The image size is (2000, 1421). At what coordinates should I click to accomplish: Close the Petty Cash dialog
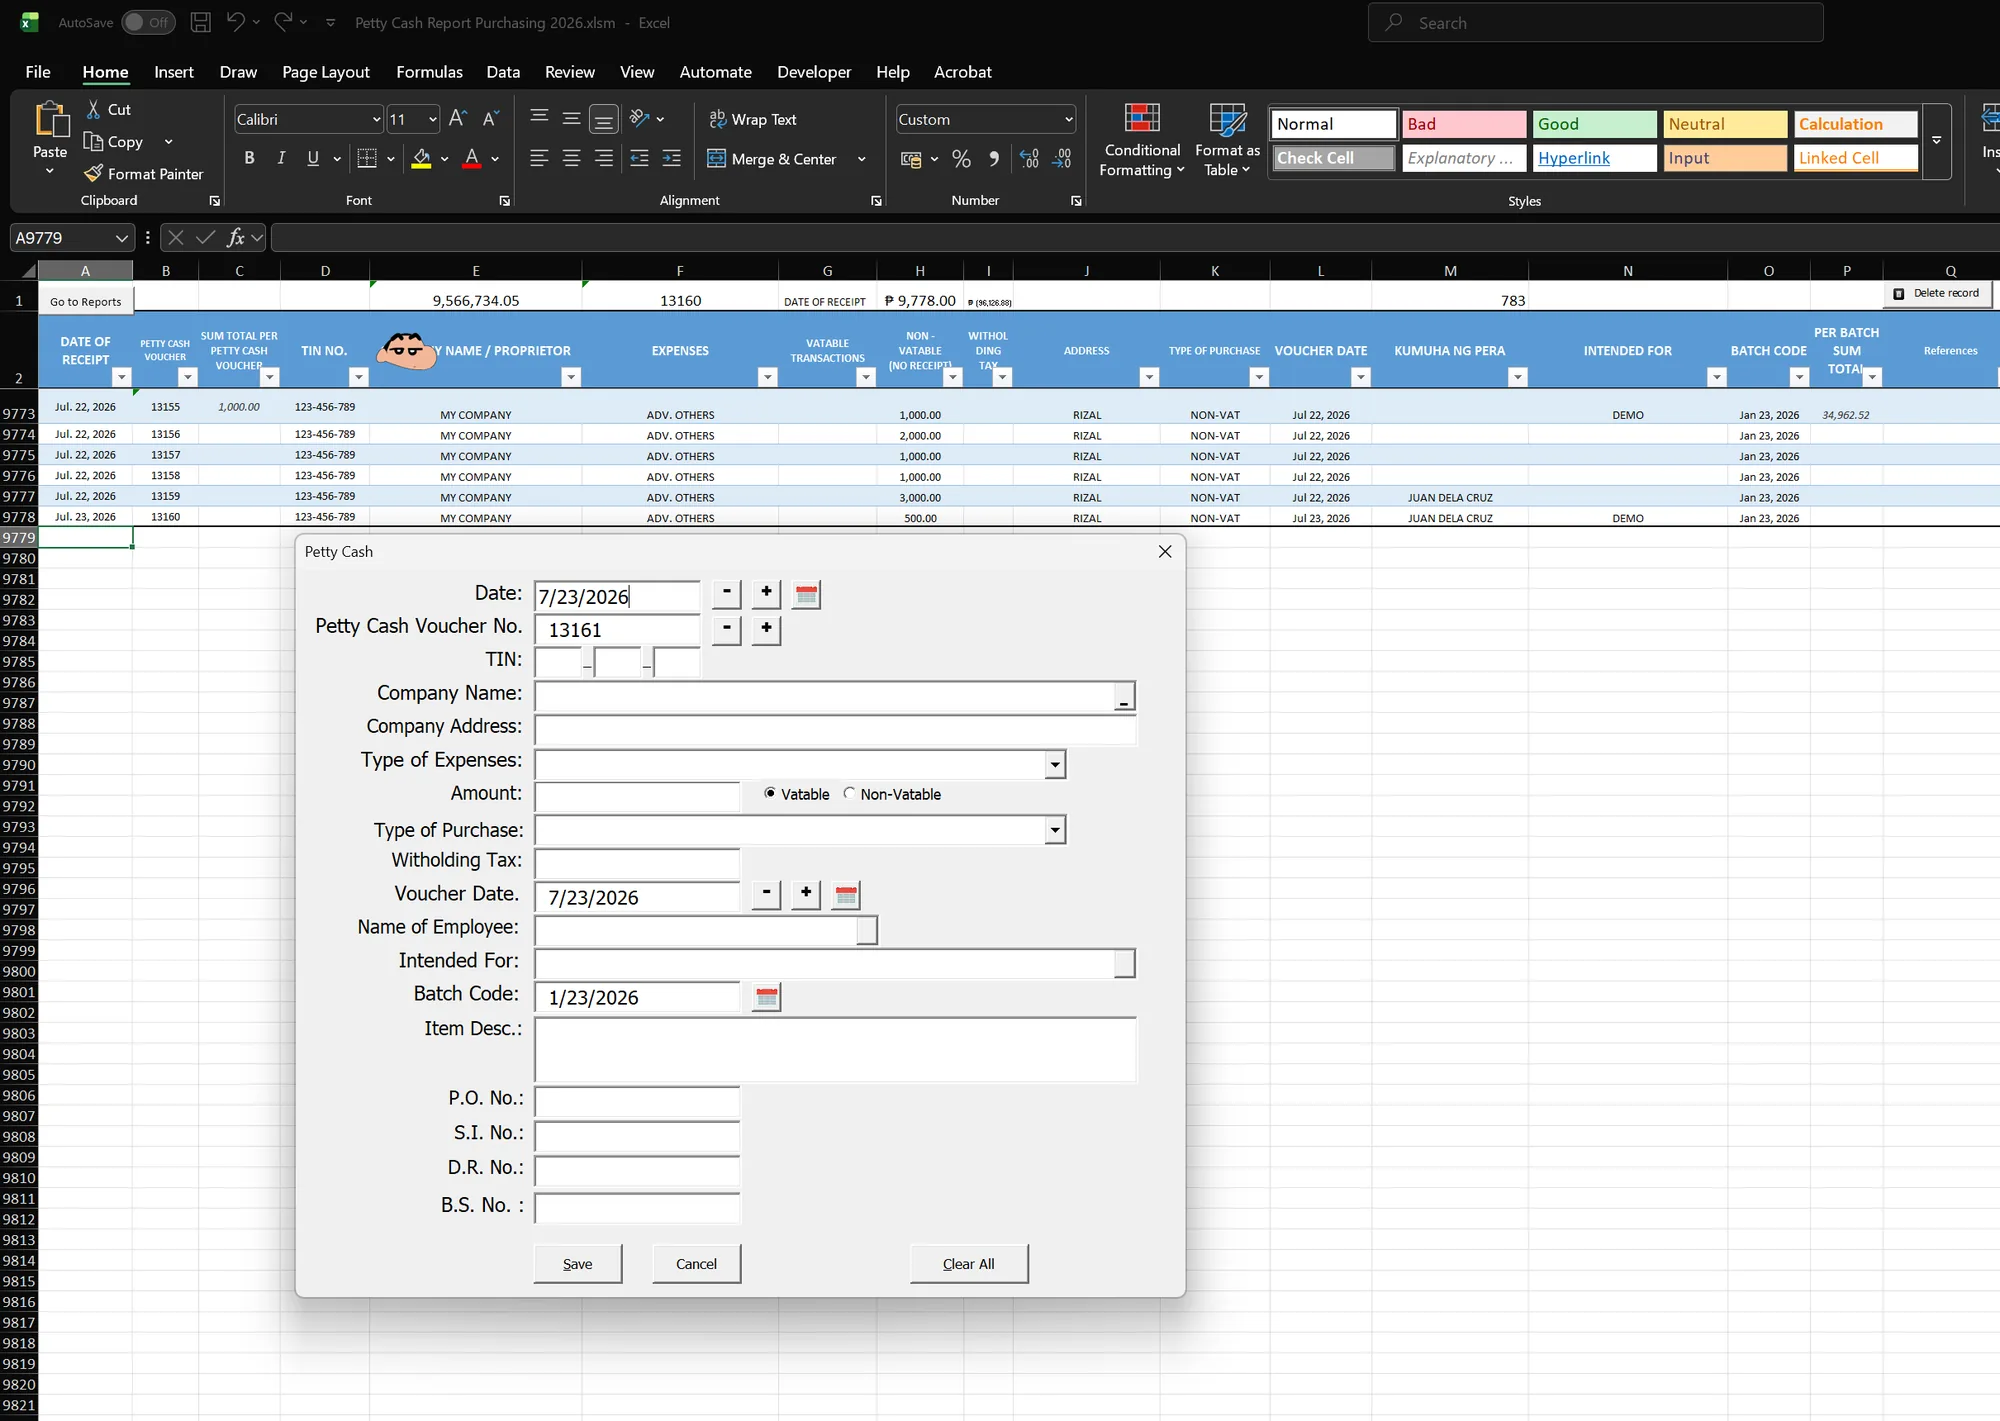click(x=1164, y=552)
